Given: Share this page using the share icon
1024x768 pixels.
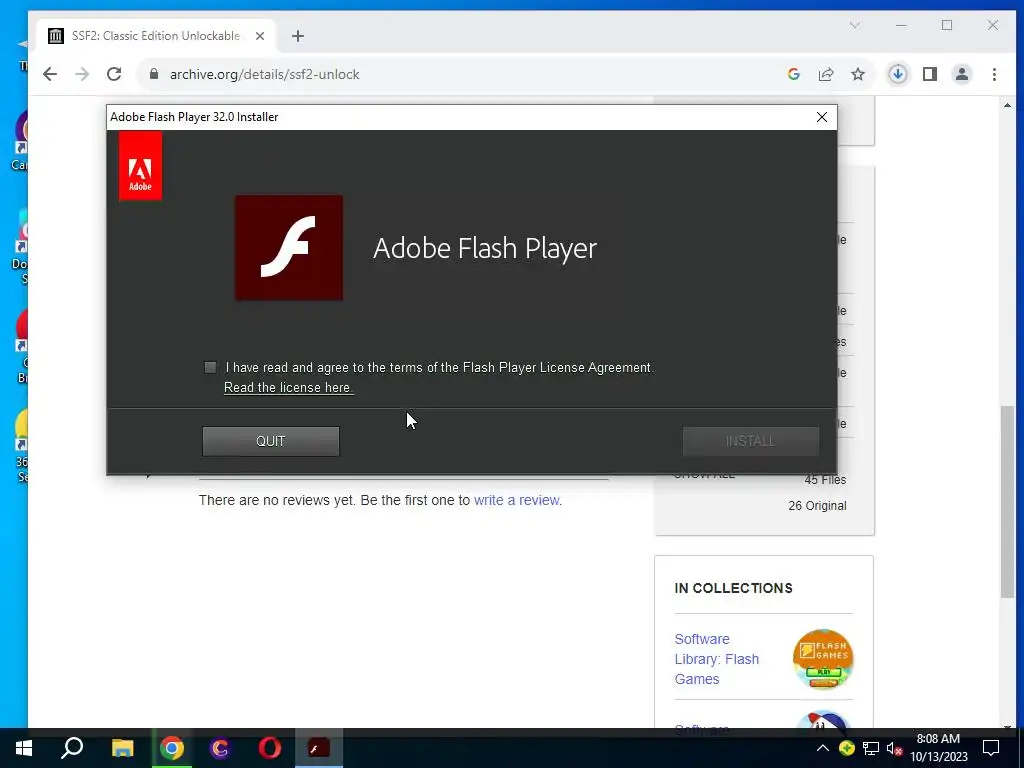Looking at the screenshot, I should pos(826,74).
